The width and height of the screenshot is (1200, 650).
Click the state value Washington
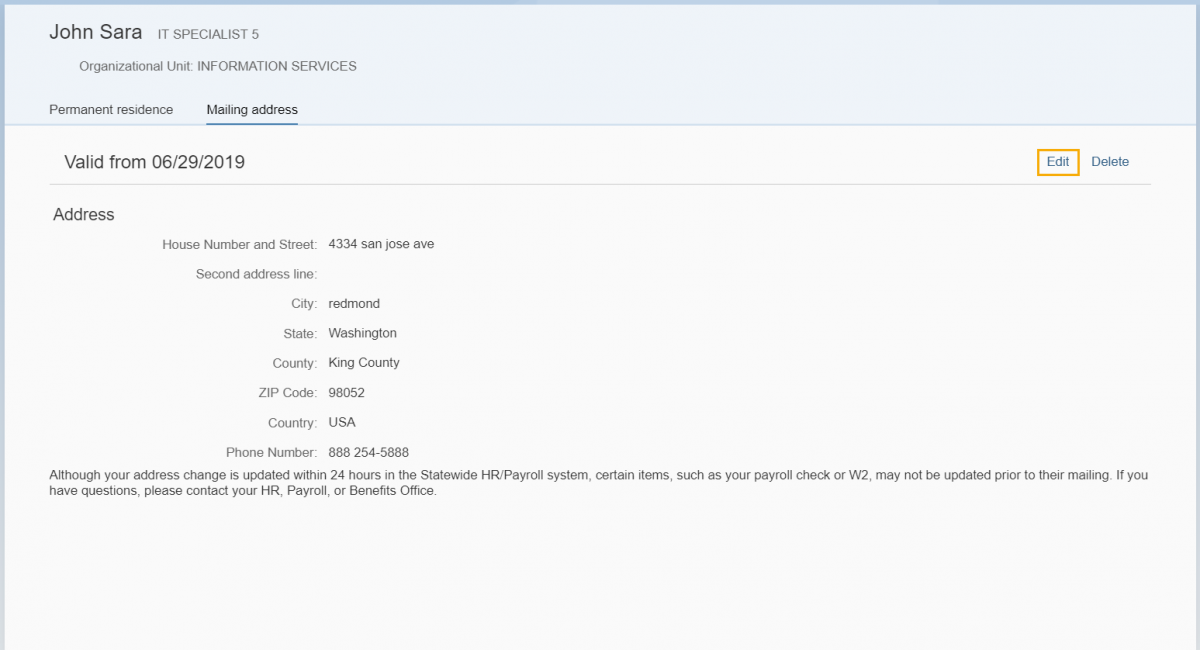point(362,333)
